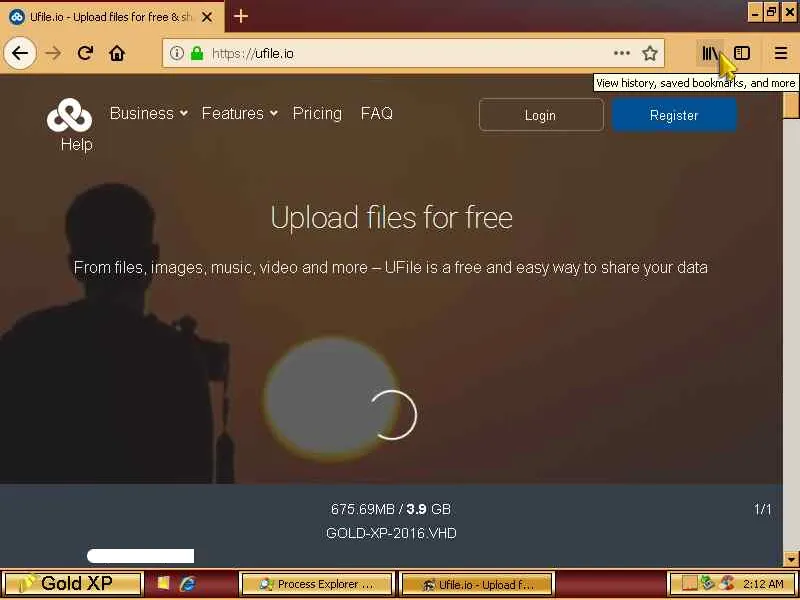Viewport: 800px width, 600px height.
Task: Click the red system tray icon beside the clock
Action: pos(727,583)
